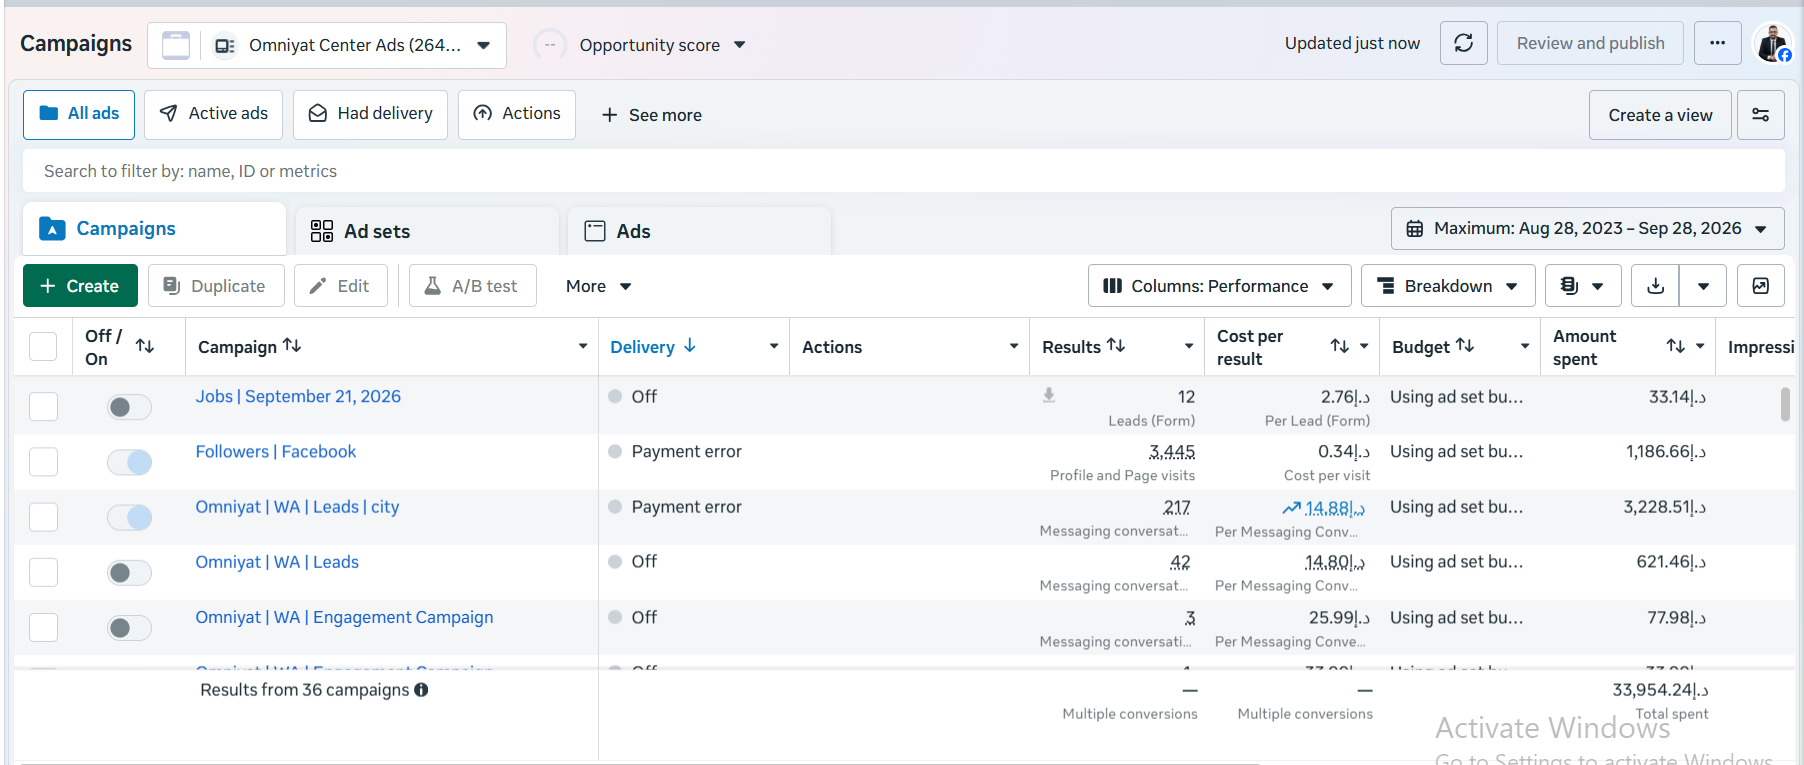Click the calendar icon beside account name
1804x765 pixels.
(x=176, y=45)
